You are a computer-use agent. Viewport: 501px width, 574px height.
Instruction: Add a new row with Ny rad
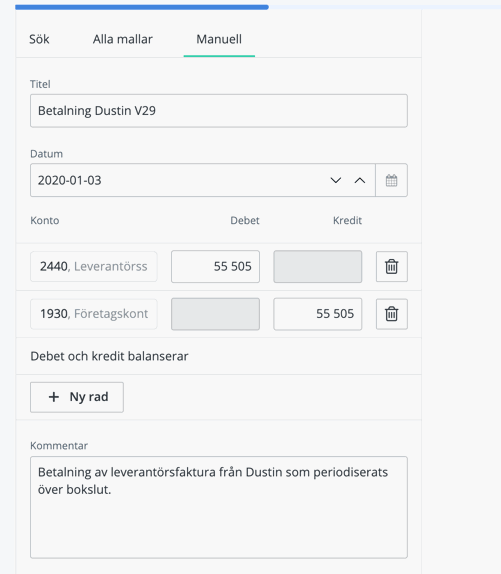tap(77, 397)
